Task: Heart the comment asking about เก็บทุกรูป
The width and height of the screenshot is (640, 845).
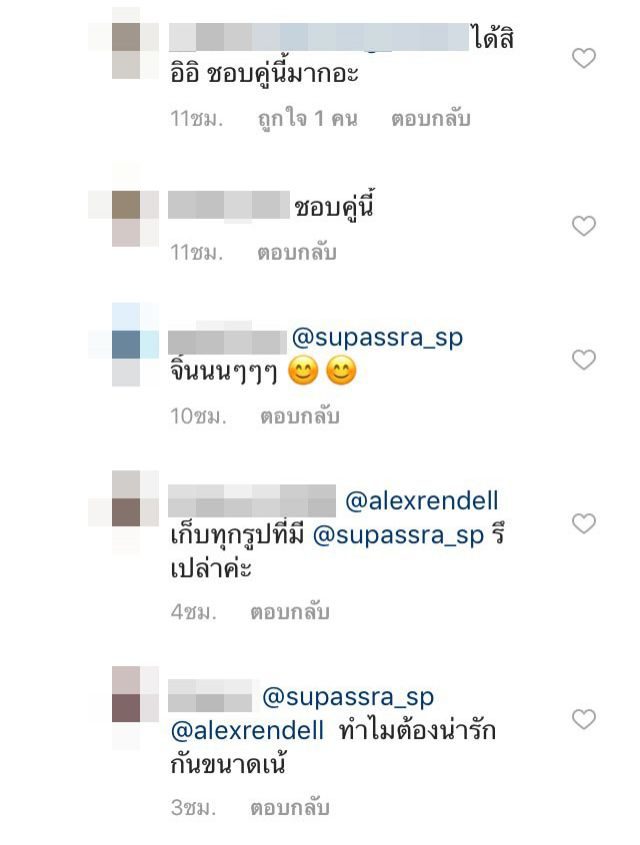Action: tap(583, 523)
